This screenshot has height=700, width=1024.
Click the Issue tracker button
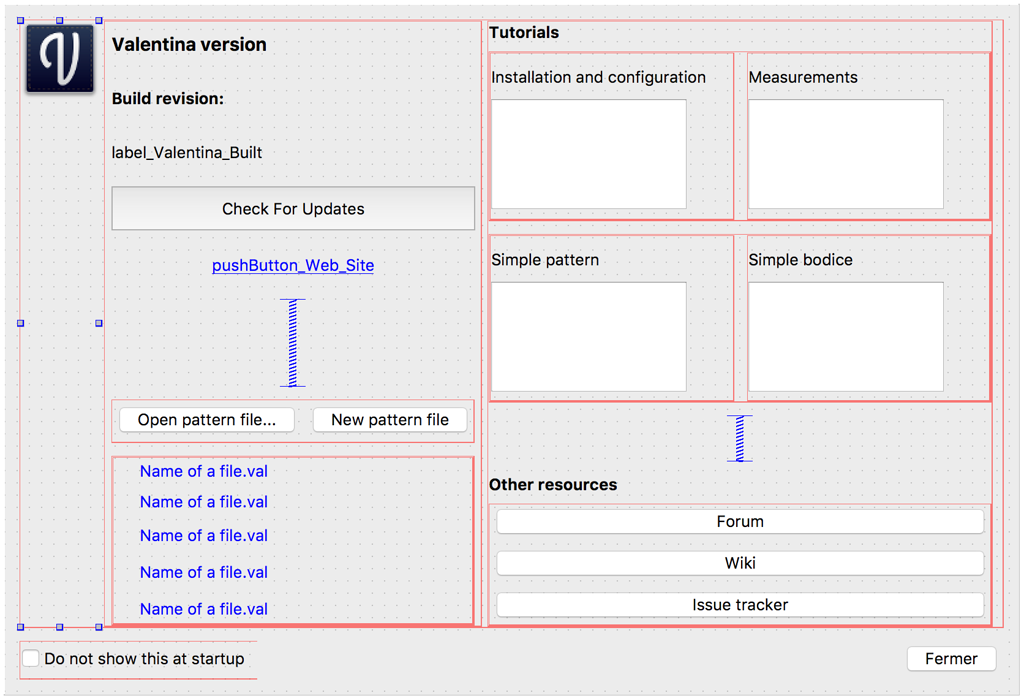point(740,604)
